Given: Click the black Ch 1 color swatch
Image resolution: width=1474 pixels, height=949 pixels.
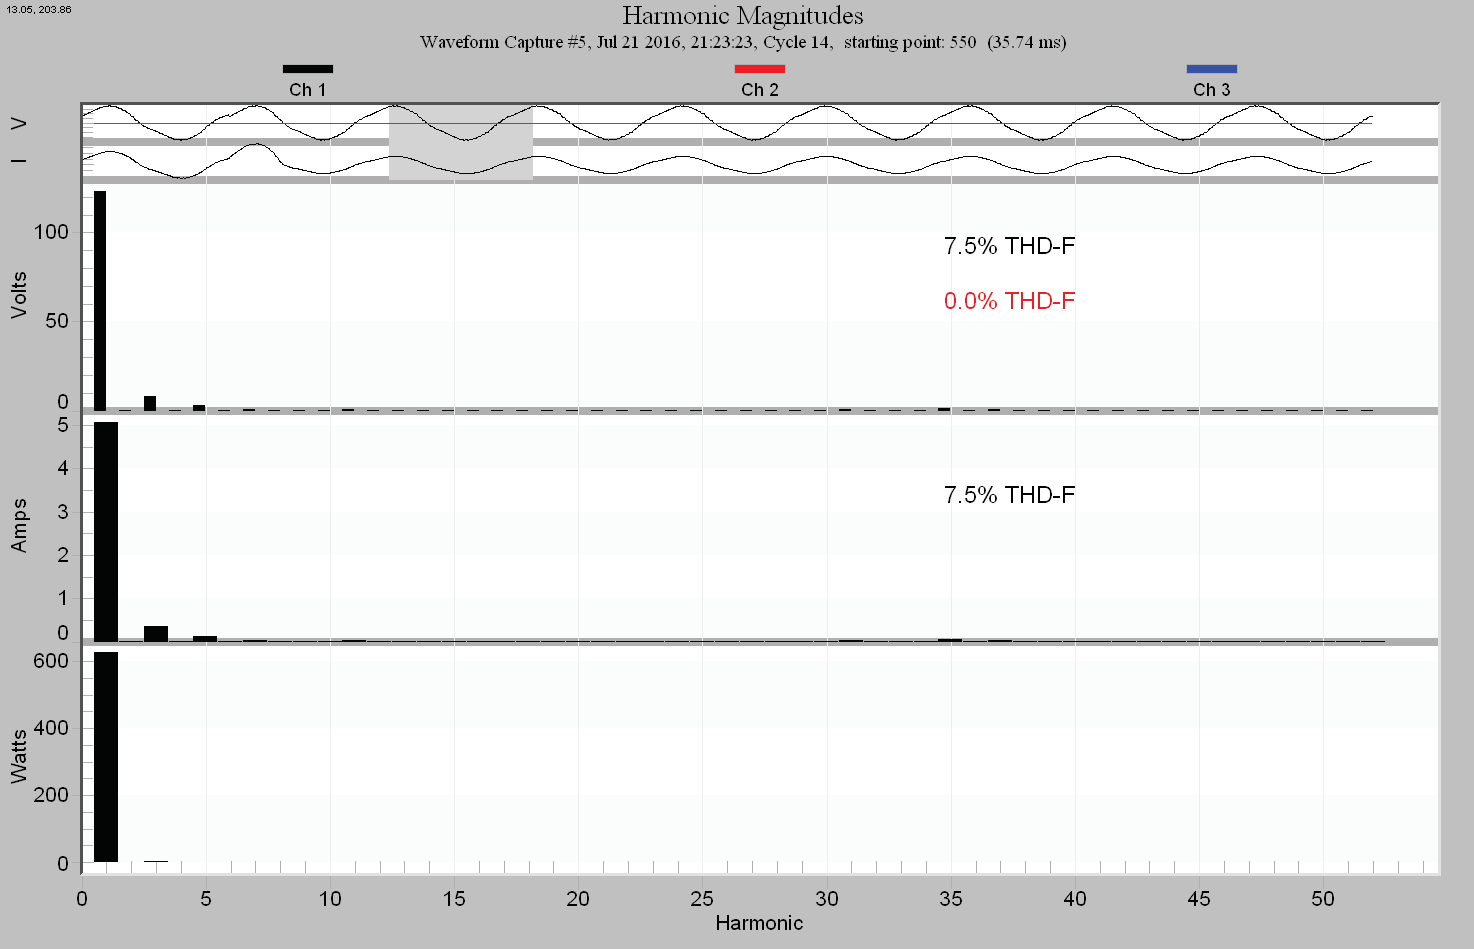Looking at the screenshot, I should (x=307, y=69).
